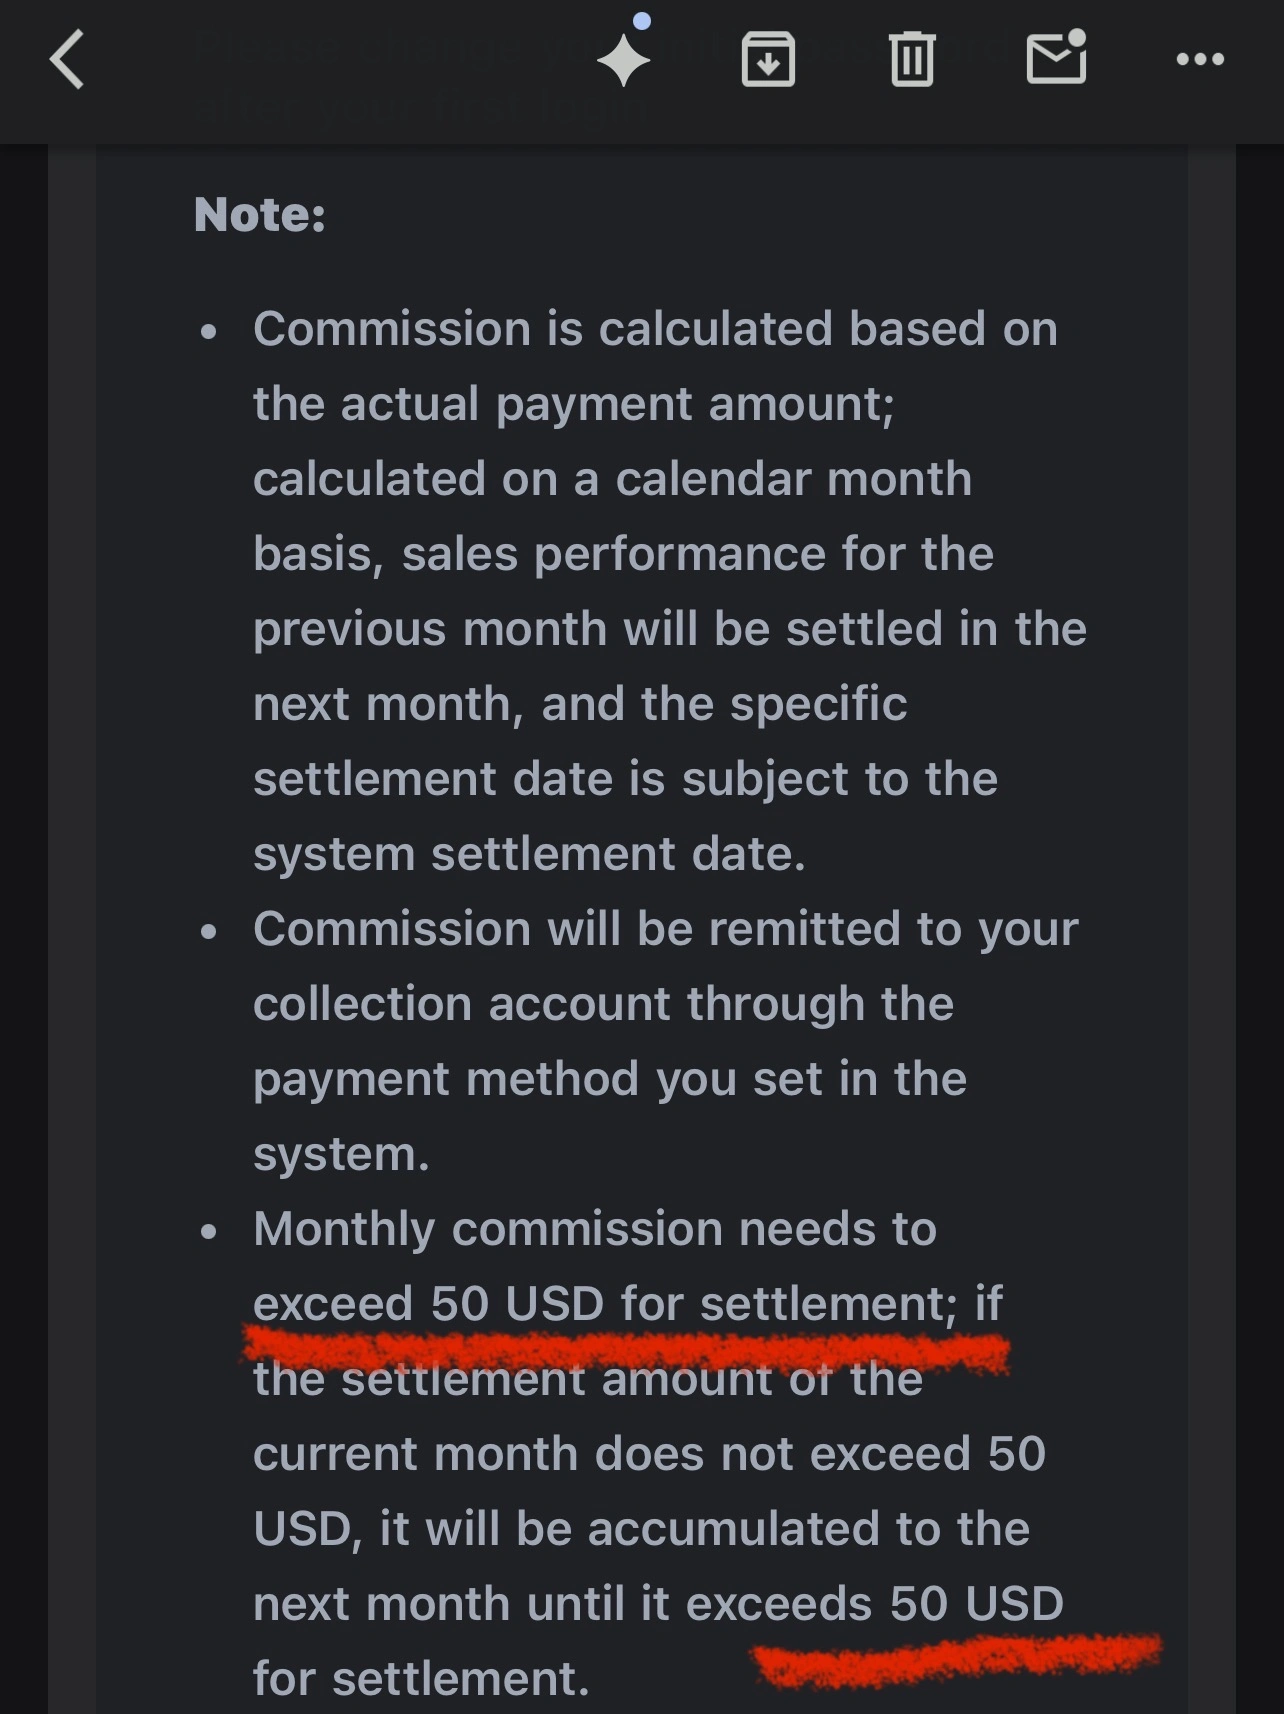Tap the final line "for settlement."
Viewport: 1284px width, 1714px height.
click(421, 1679)
